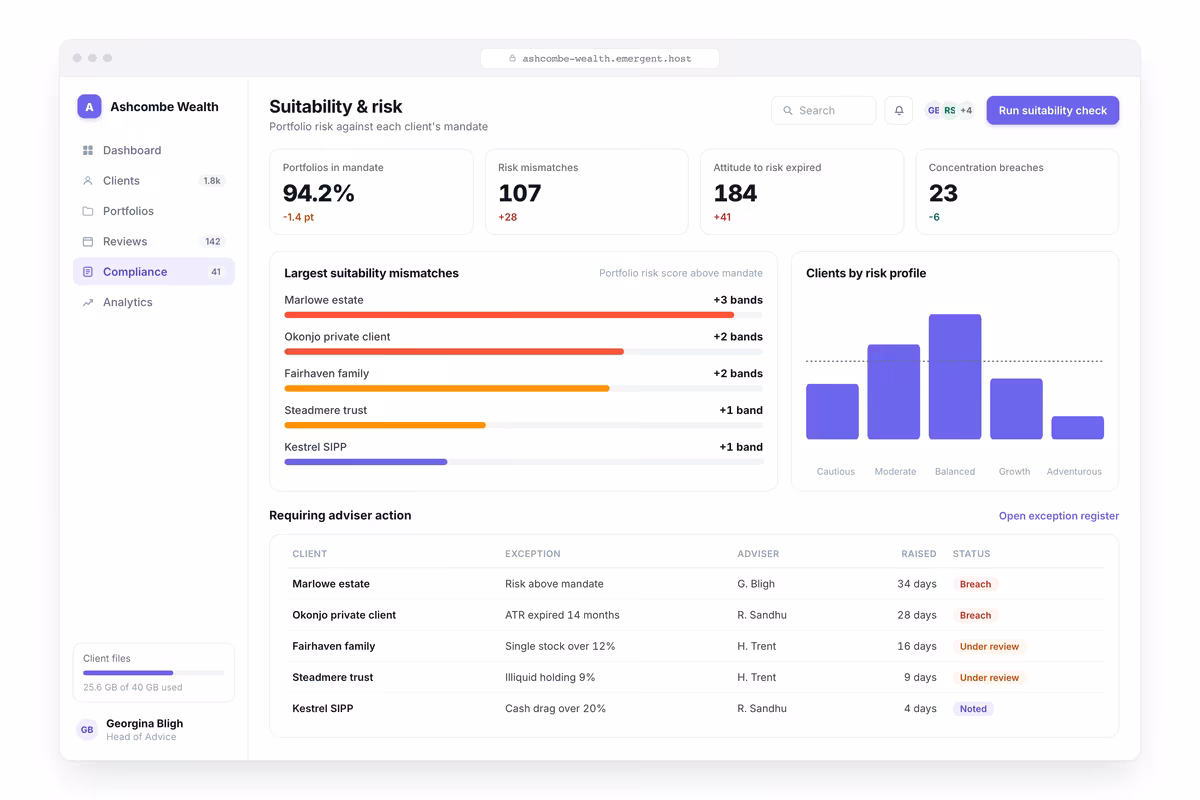Click the Reviews calendar icon
The height and width of the screenshot is (800, 1200).
point(88,242)
